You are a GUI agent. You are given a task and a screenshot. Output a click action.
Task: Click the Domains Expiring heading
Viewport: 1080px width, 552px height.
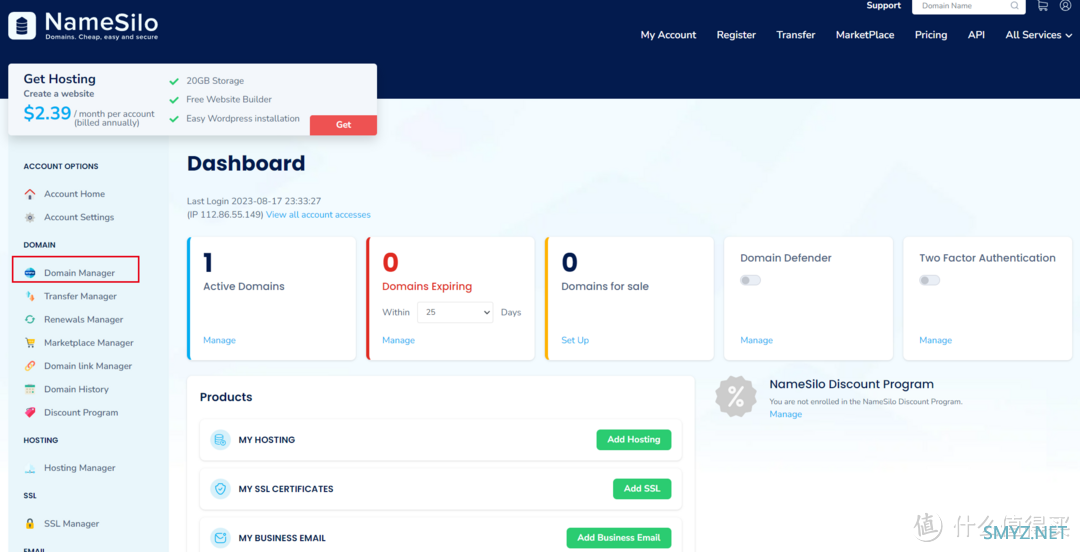coord(427,287)
